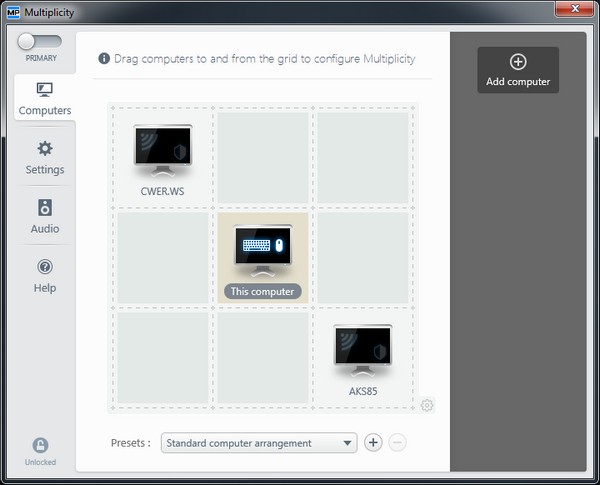Select the This computer monitor icon
The image size is (600, 485).
(263, 250)
